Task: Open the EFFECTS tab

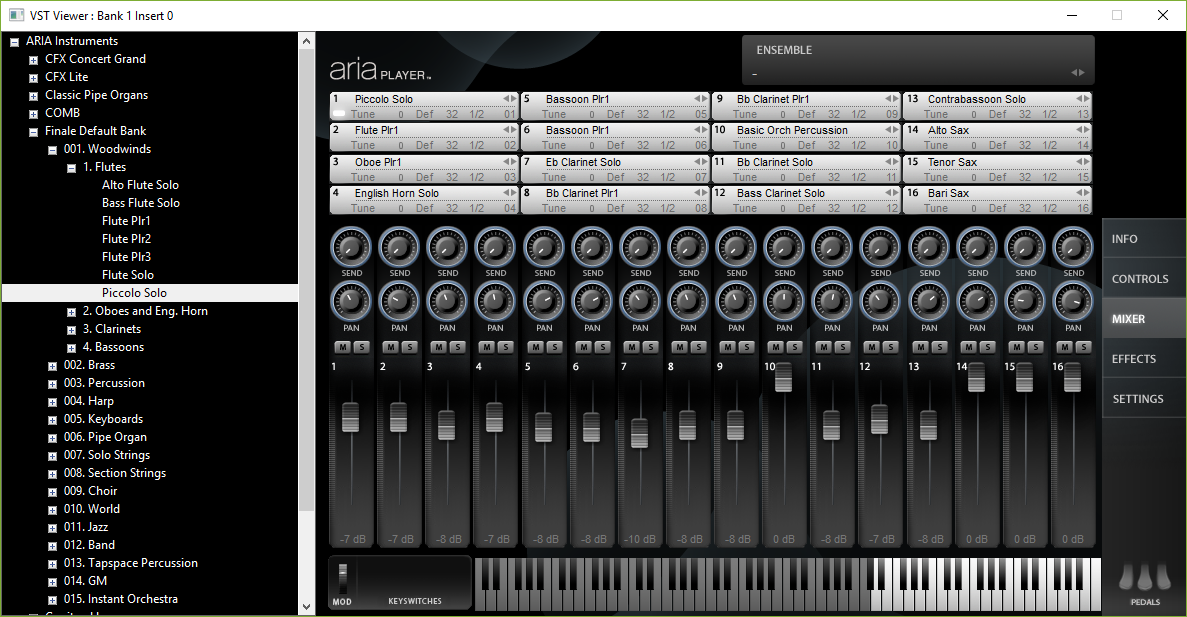Action: pyautogui.click(x=1144, y=359)
